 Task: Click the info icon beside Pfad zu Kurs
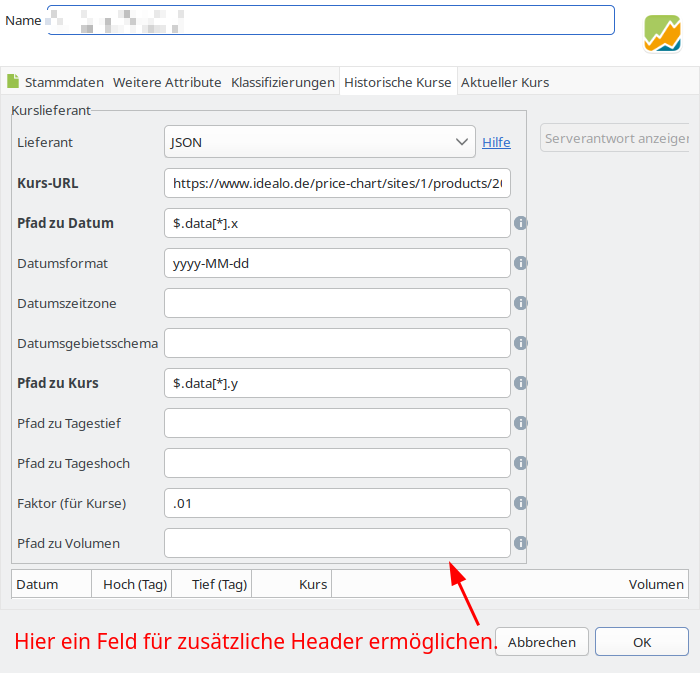pos(520,383)
